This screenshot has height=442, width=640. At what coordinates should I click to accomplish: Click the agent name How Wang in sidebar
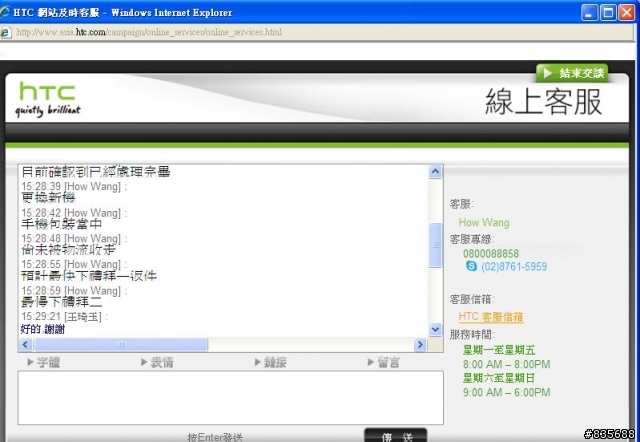click(484, 222)
